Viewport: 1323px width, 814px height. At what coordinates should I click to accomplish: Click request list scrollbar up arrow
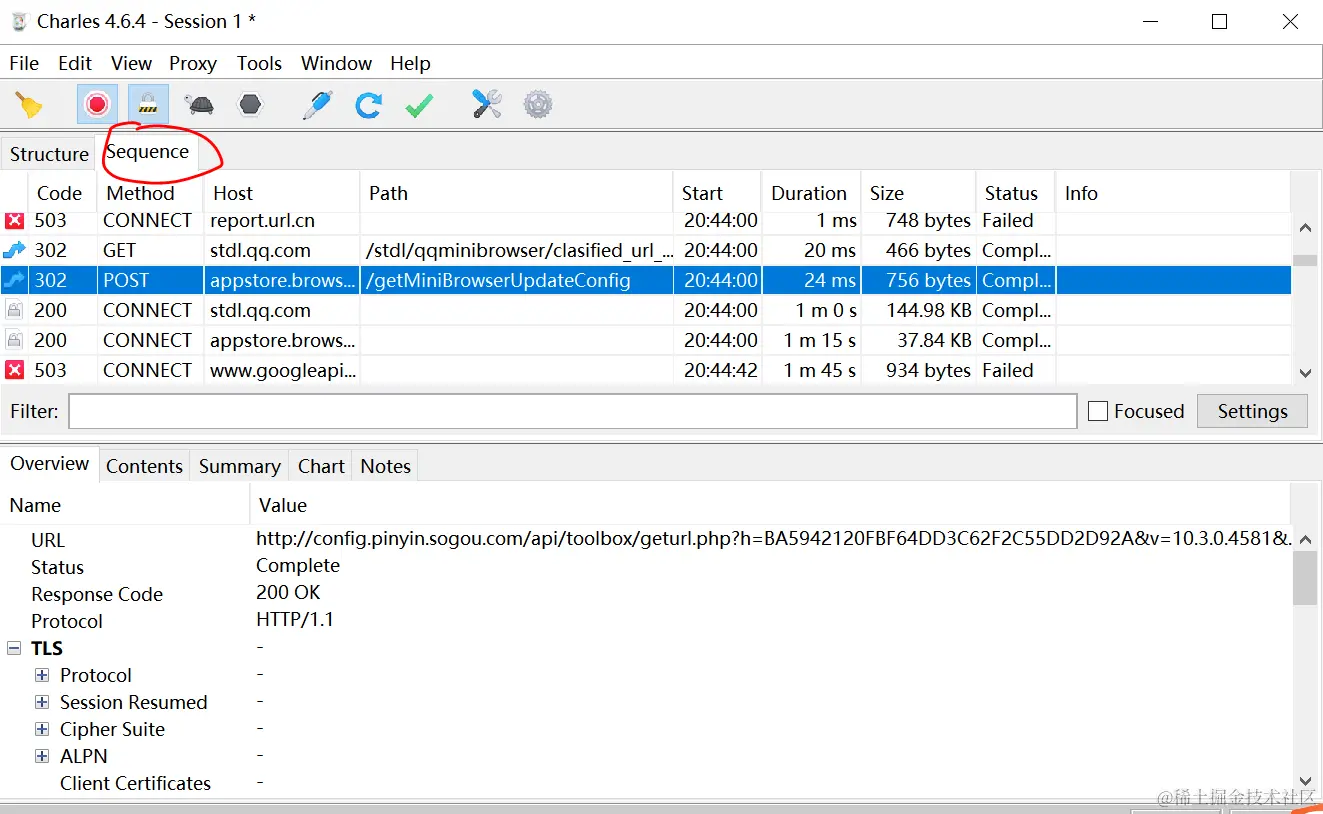1304,228
